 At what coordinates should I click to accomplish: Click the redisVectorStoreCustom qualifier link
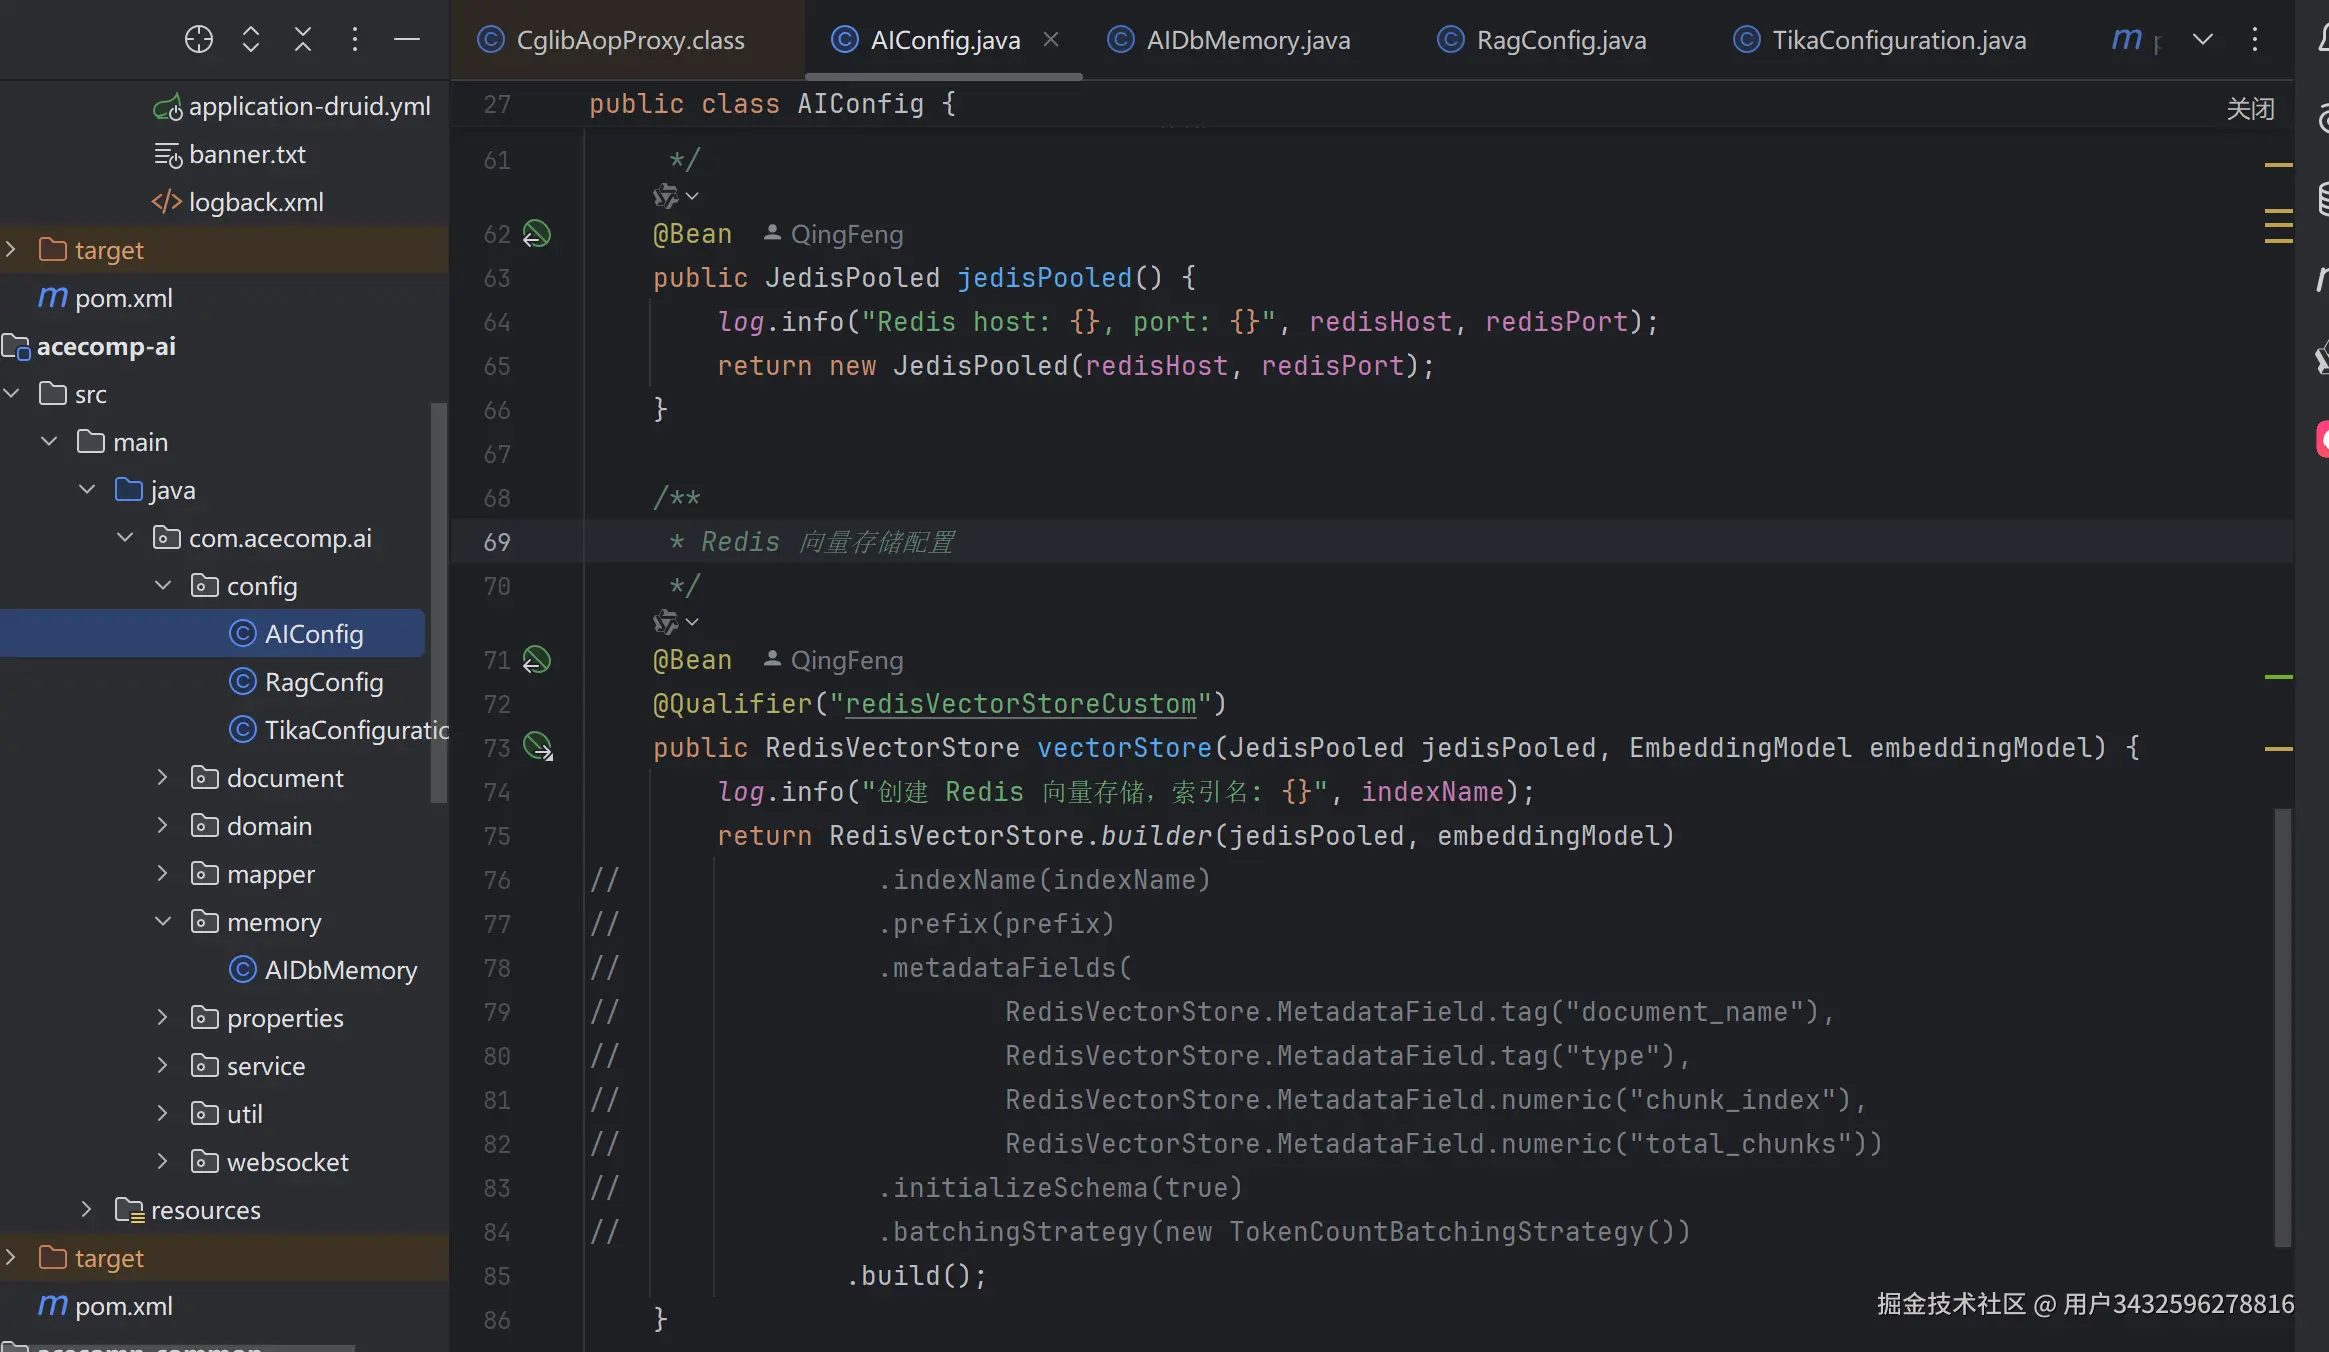pyautogui.click(x=1020, y=704)
